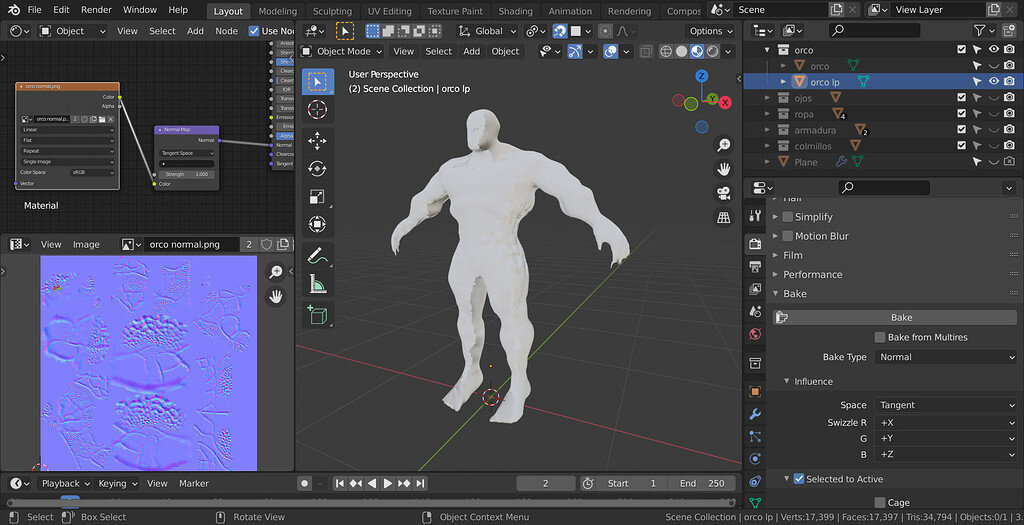The image size is (1024, 525).
Task: Select the Cursor tool
Action: pyautogui.click(x=318, y=110)
